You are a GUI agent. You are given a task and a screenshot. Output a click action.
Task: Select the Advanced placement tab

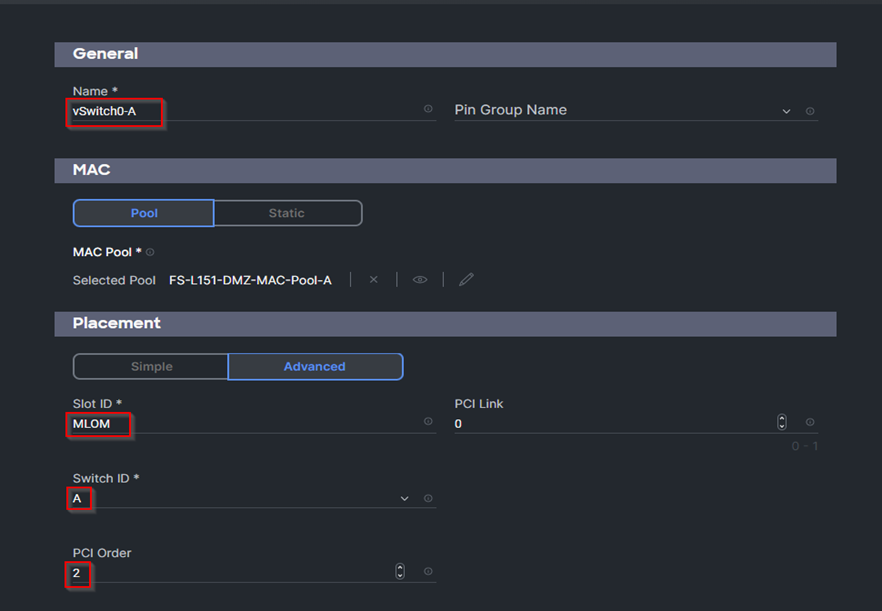pos(315,366)
